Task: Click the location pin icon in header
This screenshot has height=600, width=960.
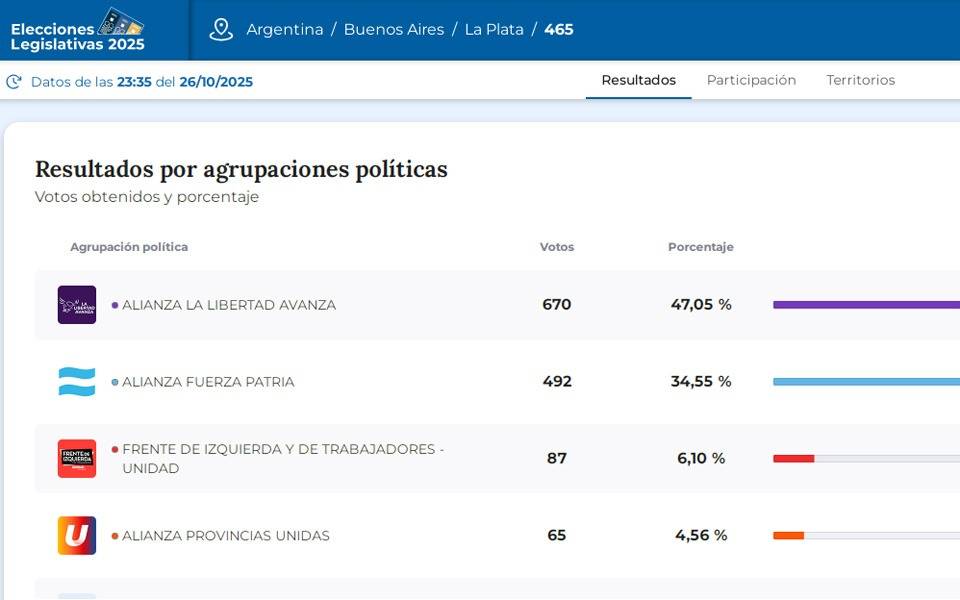Action: [x=221, y=30]
